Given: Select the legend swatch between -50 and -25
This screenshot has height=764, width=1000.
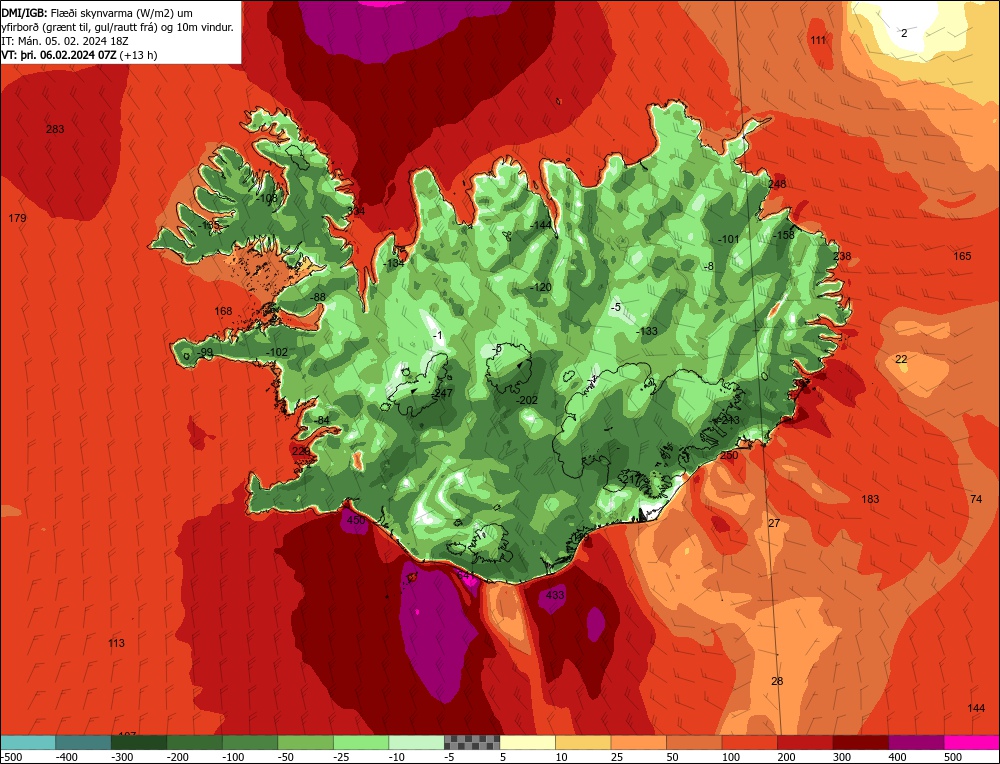Looking at the screenshot, I should tap(305, 742).
